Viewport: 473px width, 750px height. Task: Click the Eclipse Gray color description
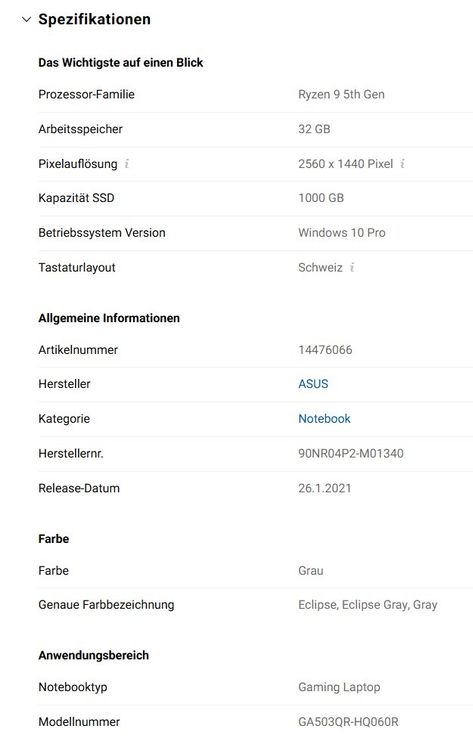(368, 605)
